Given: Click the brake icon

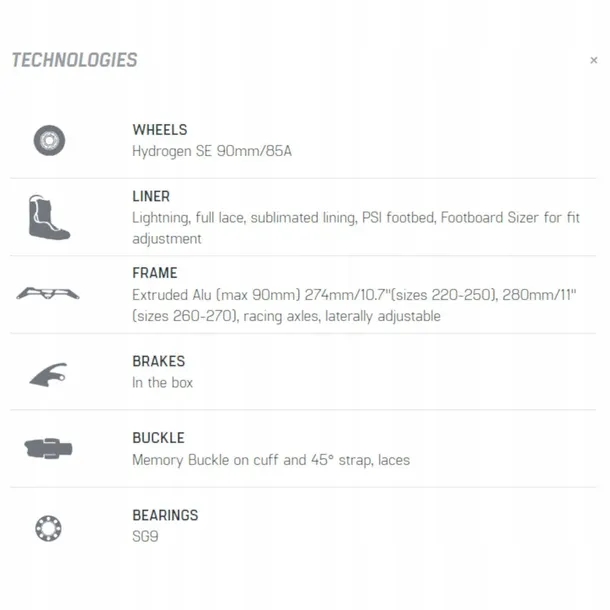Looking at the screenshot, I should pos(48,373).
